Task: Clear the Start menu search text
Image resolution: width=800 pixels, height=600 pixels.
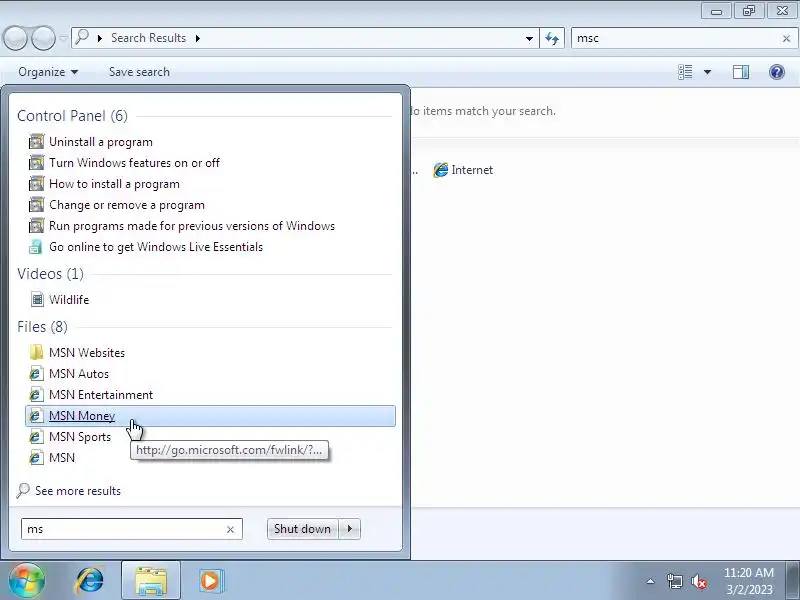Action: point(230,530)
